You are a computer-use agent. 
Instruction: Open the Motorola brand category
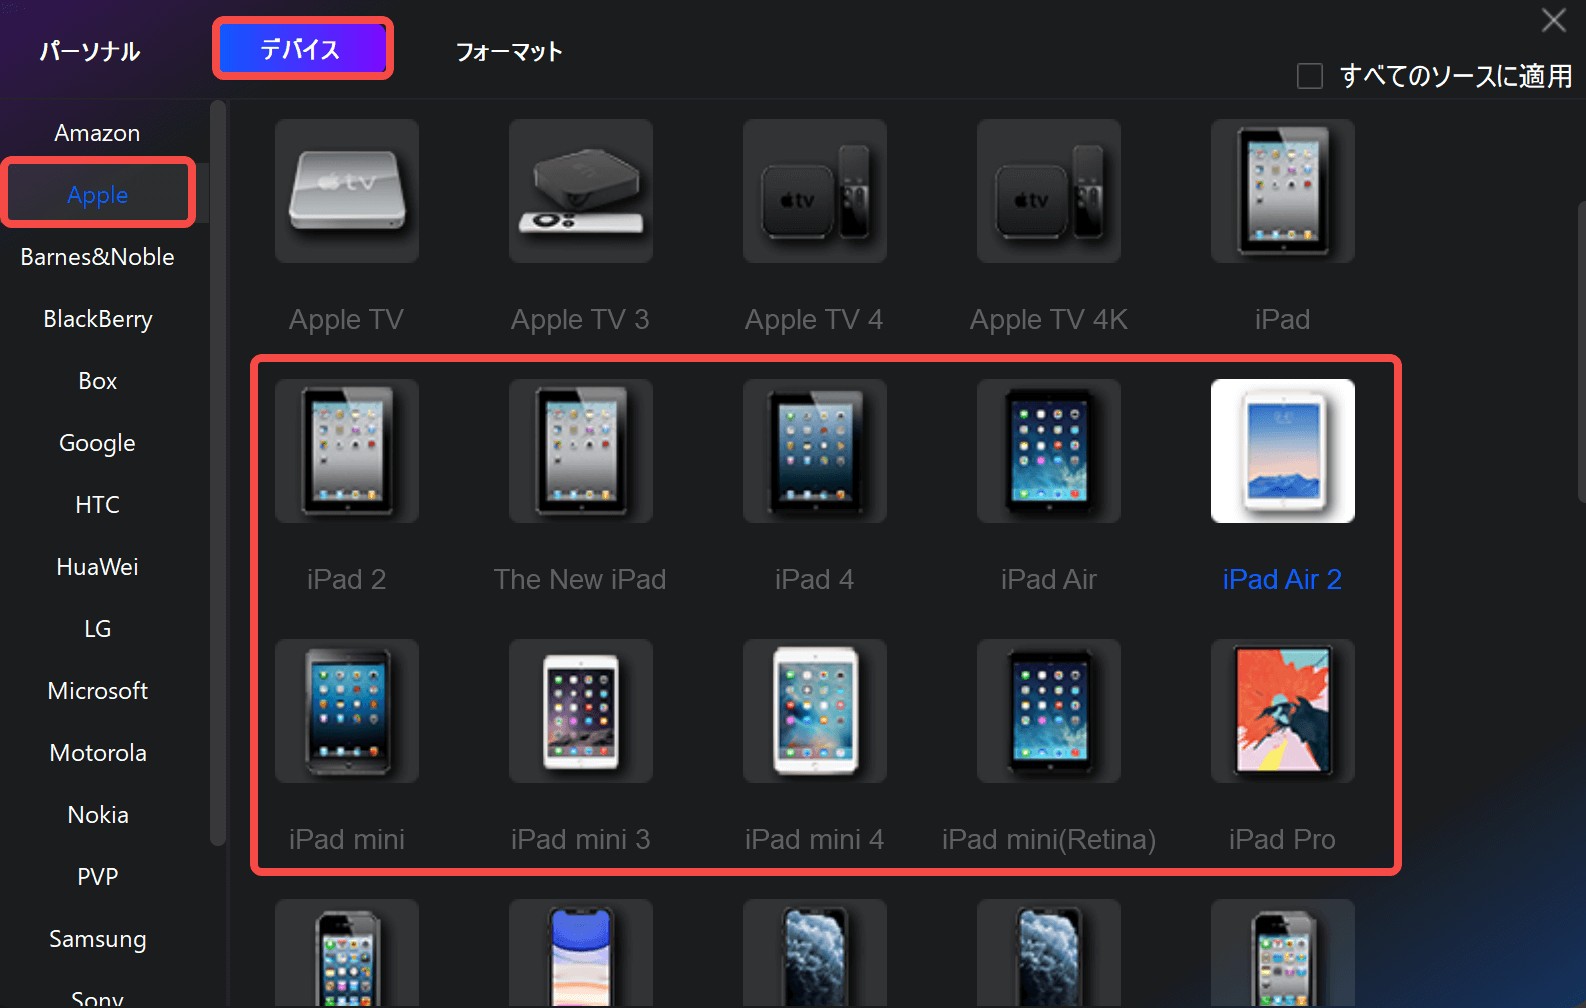pos(97,753)
